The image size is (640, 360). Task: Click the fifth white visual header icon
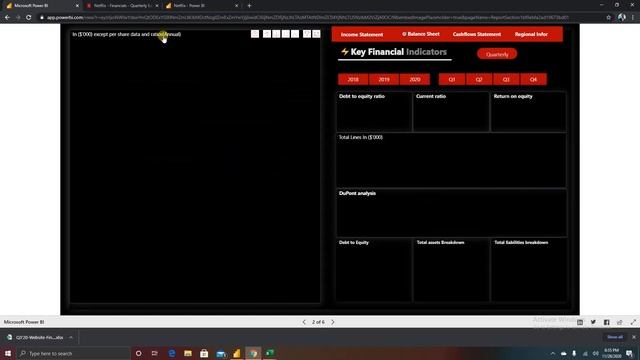(x=295, y=34)
